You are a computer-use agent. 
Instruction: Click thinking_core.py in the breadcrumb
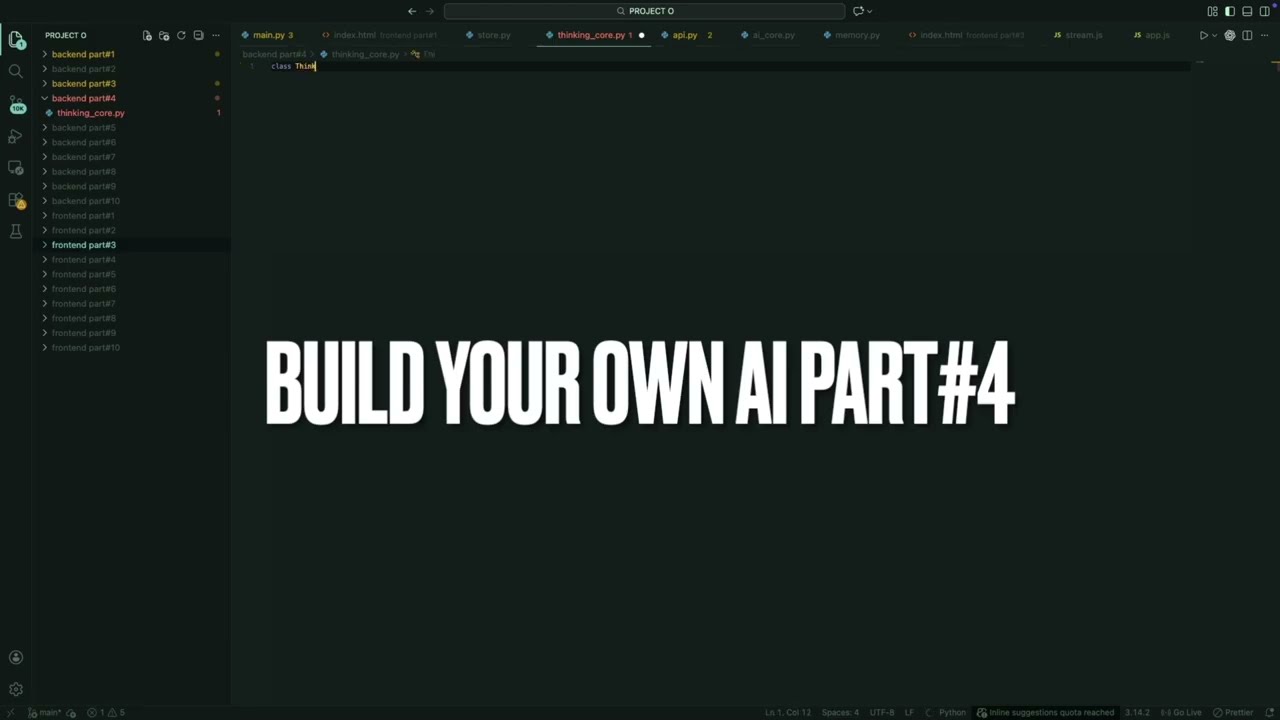[365, 54]
